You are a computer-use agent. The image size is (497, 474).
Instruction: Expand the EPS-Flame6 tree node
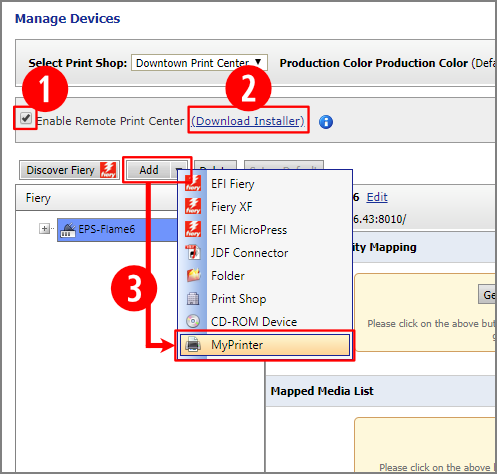(x=44, y=229)
